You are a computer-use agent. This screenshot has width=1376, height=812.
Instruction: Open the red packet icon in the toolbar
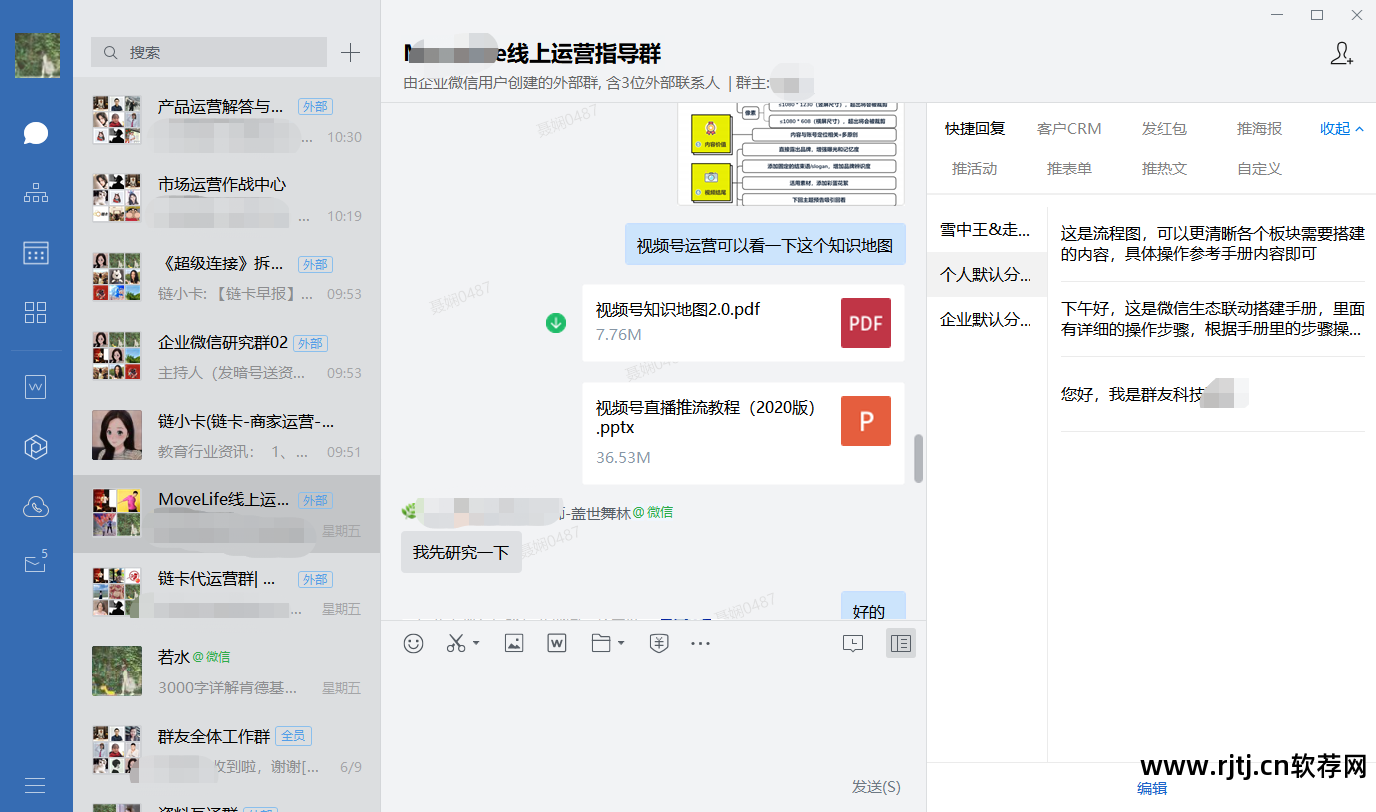(x=658, y=643)
